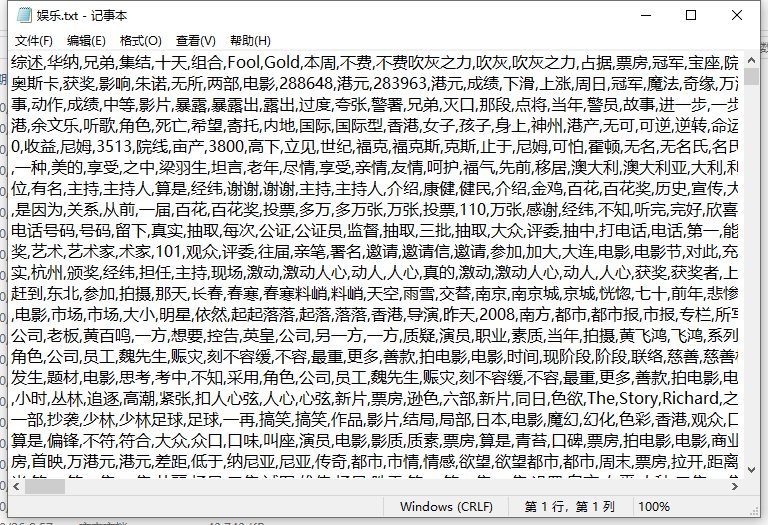This screenshot has width=768, height=525.
Task: Click the word 纳尼亚 in the text
Action: [251, 462]
